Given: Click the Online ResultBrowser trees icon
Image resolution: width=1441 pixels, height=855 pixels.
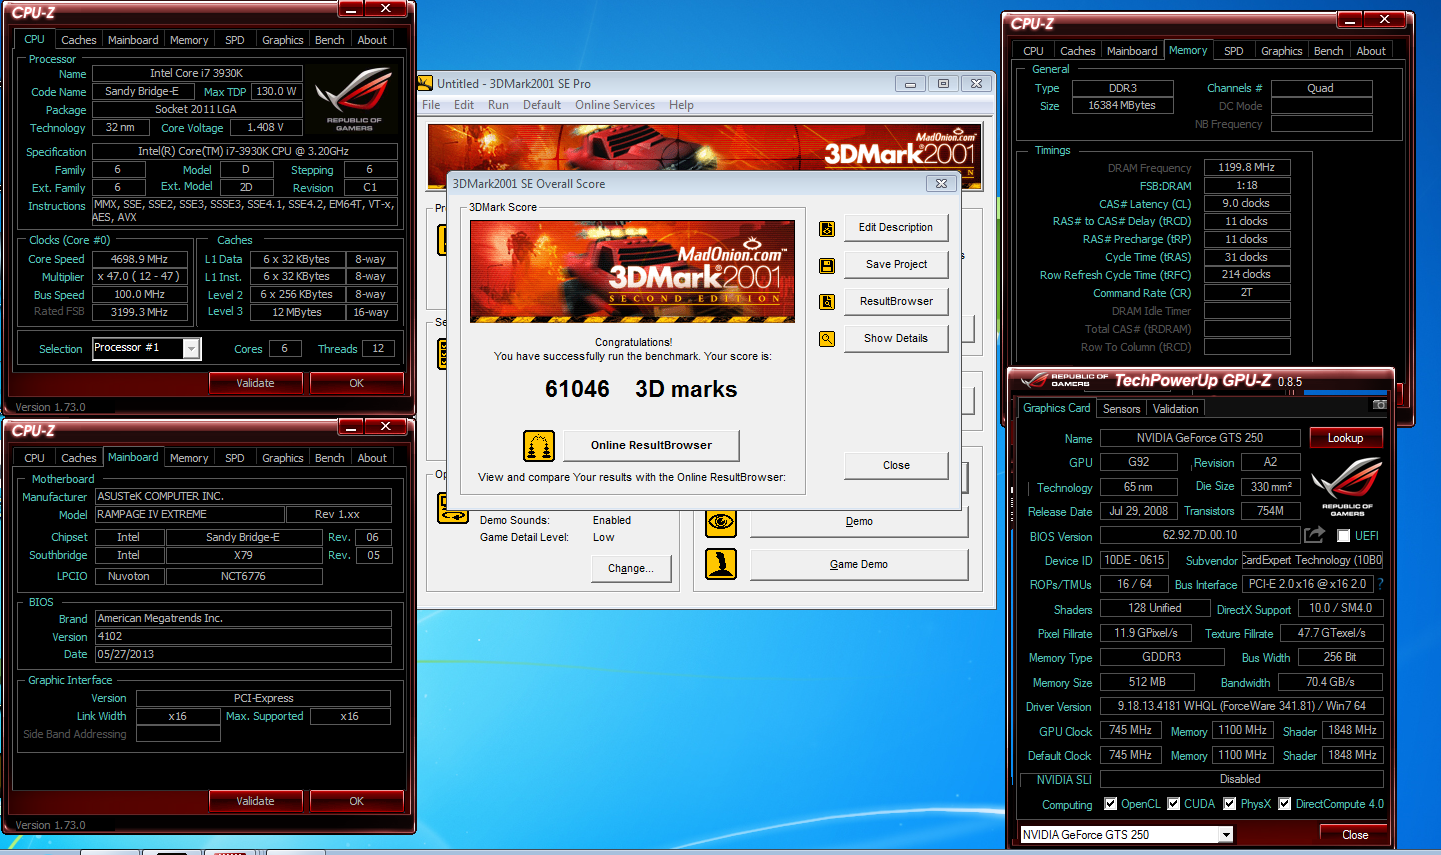Looking at the screenshot, I should [x=539, y=446].
